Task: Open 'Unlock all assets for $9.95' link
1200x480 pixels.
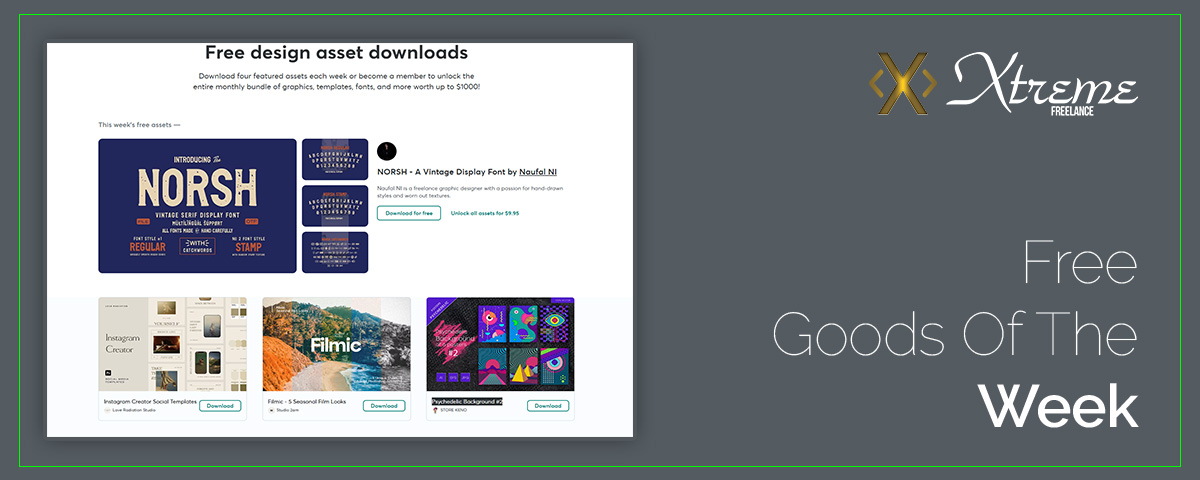Action: pyautogui.click(x=485, y=213)
